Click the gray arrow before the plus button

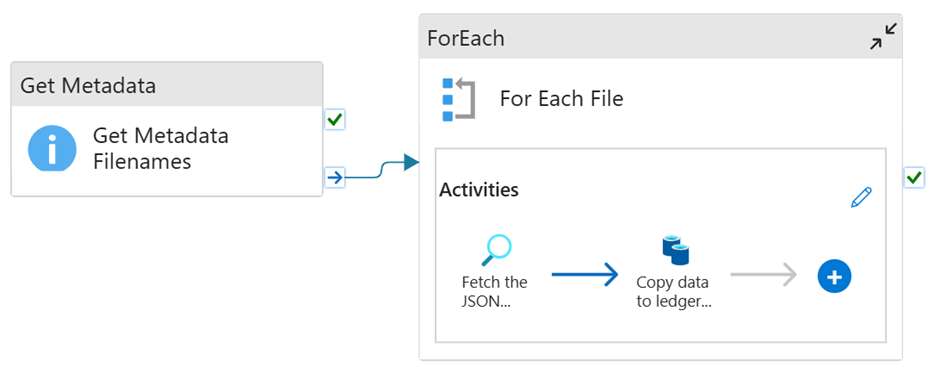pos(764,275)
